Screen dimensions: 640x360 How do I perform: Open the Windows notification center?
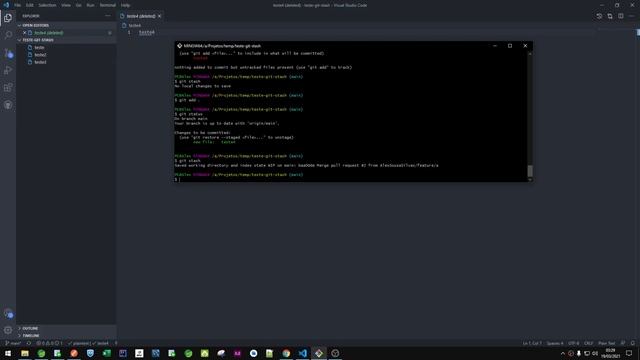pyautogui.click(x=629, y=353)
